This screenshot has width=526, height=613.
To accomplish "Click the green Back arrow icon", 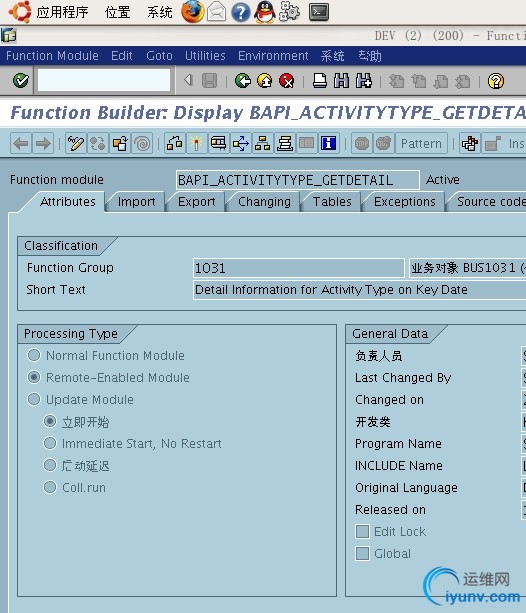I will pos(243,81).
